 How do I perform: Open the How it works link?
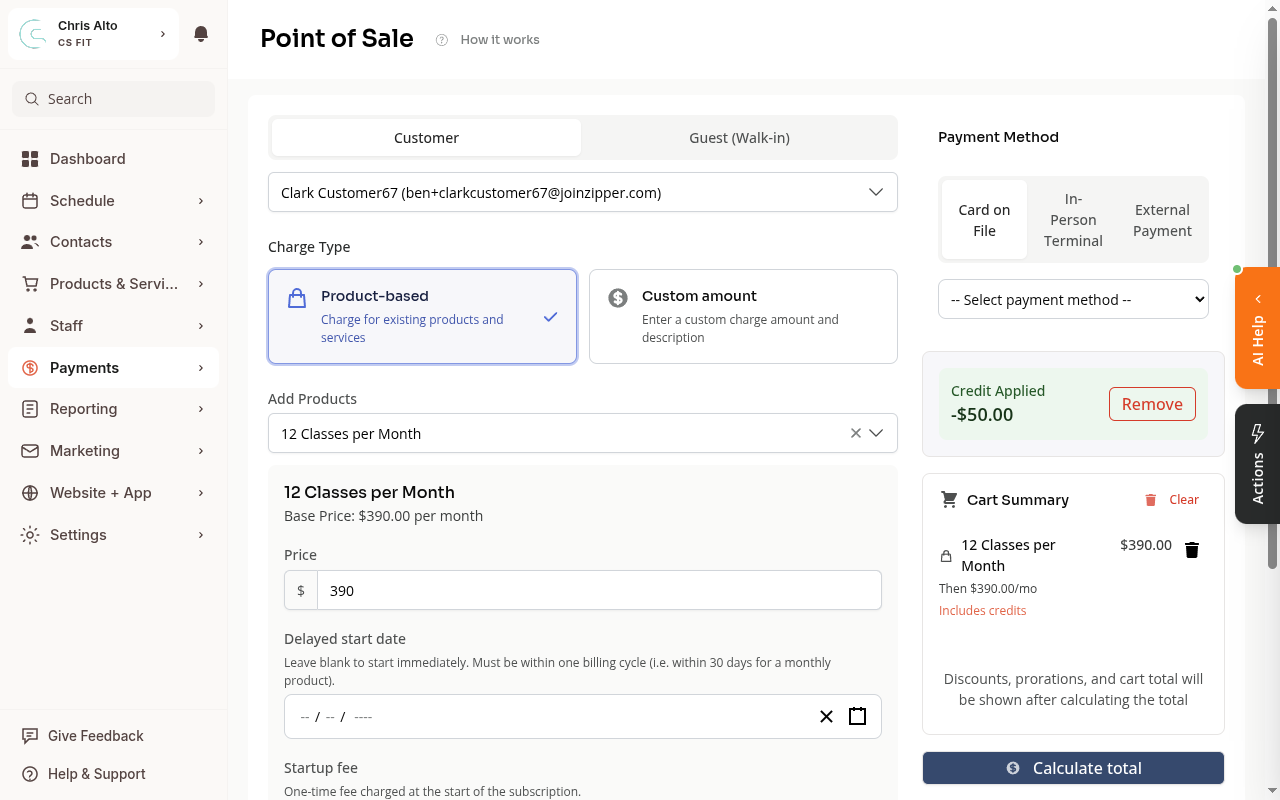tap(500, 40)
